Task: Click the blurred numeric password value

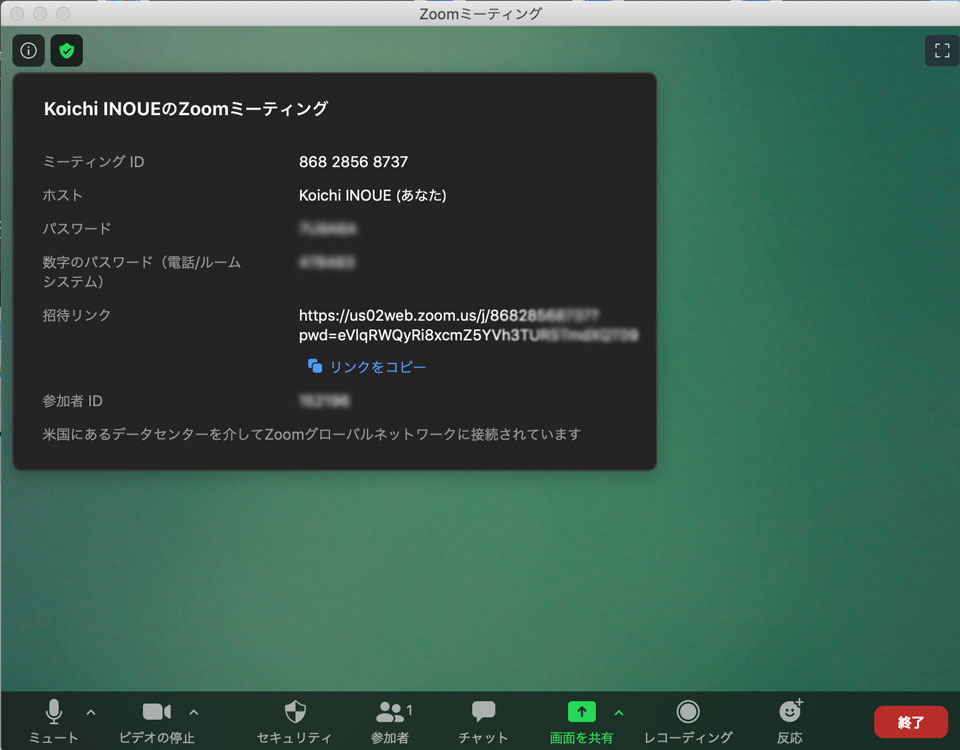Action: tap(326, 263)
